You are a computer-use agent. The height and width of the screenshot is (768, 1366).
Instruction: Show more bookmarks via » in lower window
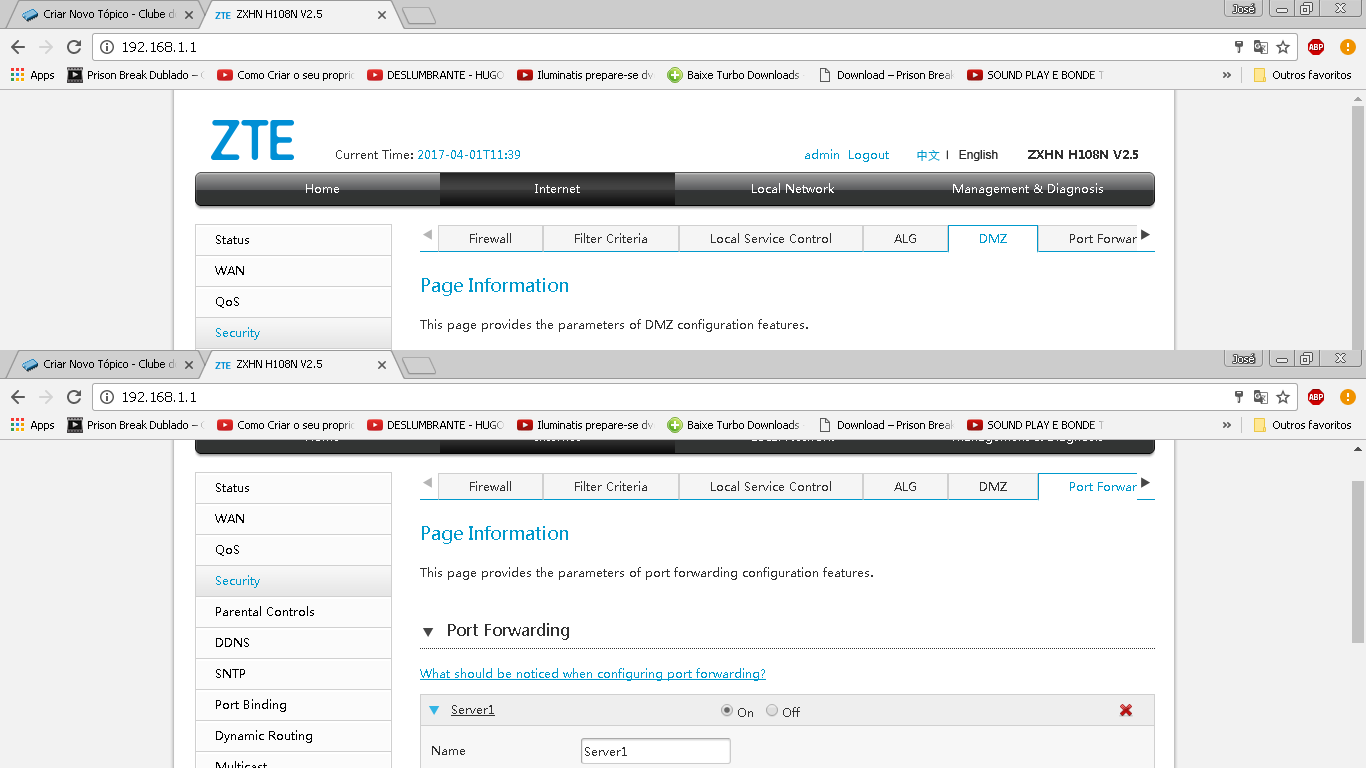(x=1227, y=425)
